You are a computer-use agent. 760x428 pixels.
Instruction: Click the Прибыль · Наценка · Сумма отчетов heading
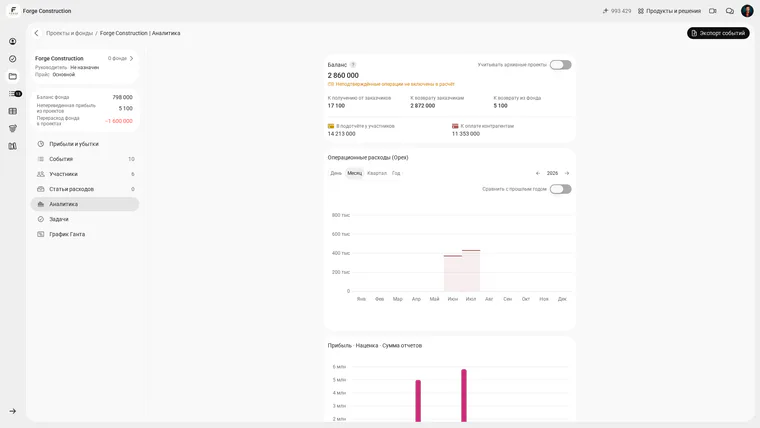tap(375, 346)
